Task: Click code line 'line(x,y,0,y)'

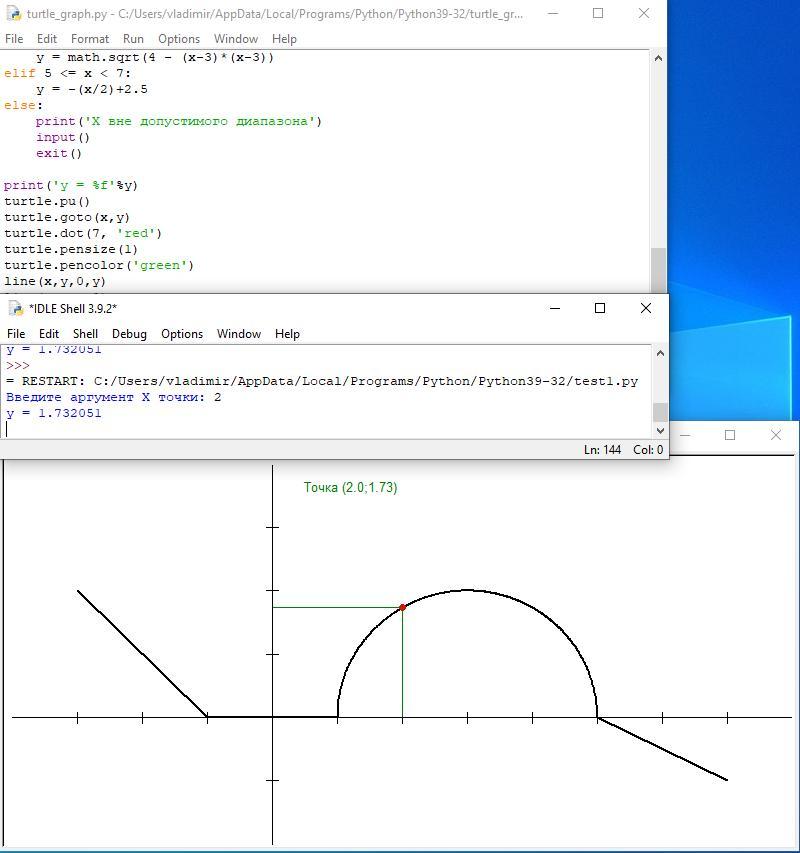Action: [55, 281]
